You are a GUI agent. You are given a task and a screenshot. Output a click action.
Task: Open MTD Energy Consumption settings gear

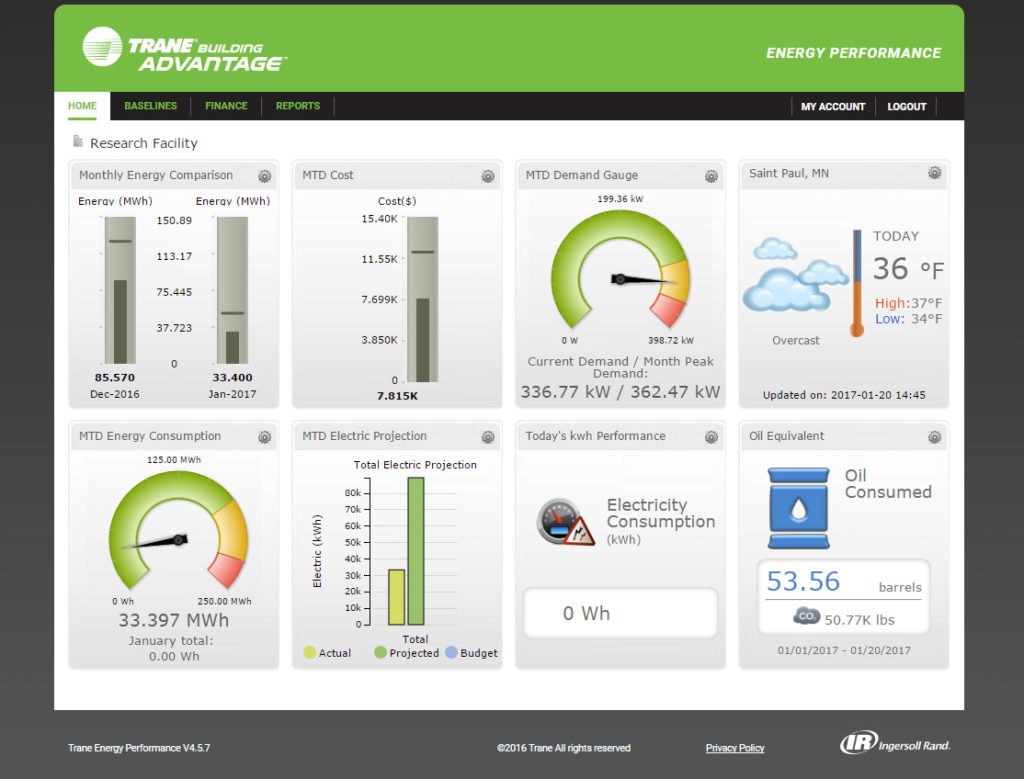coord(264,437)
